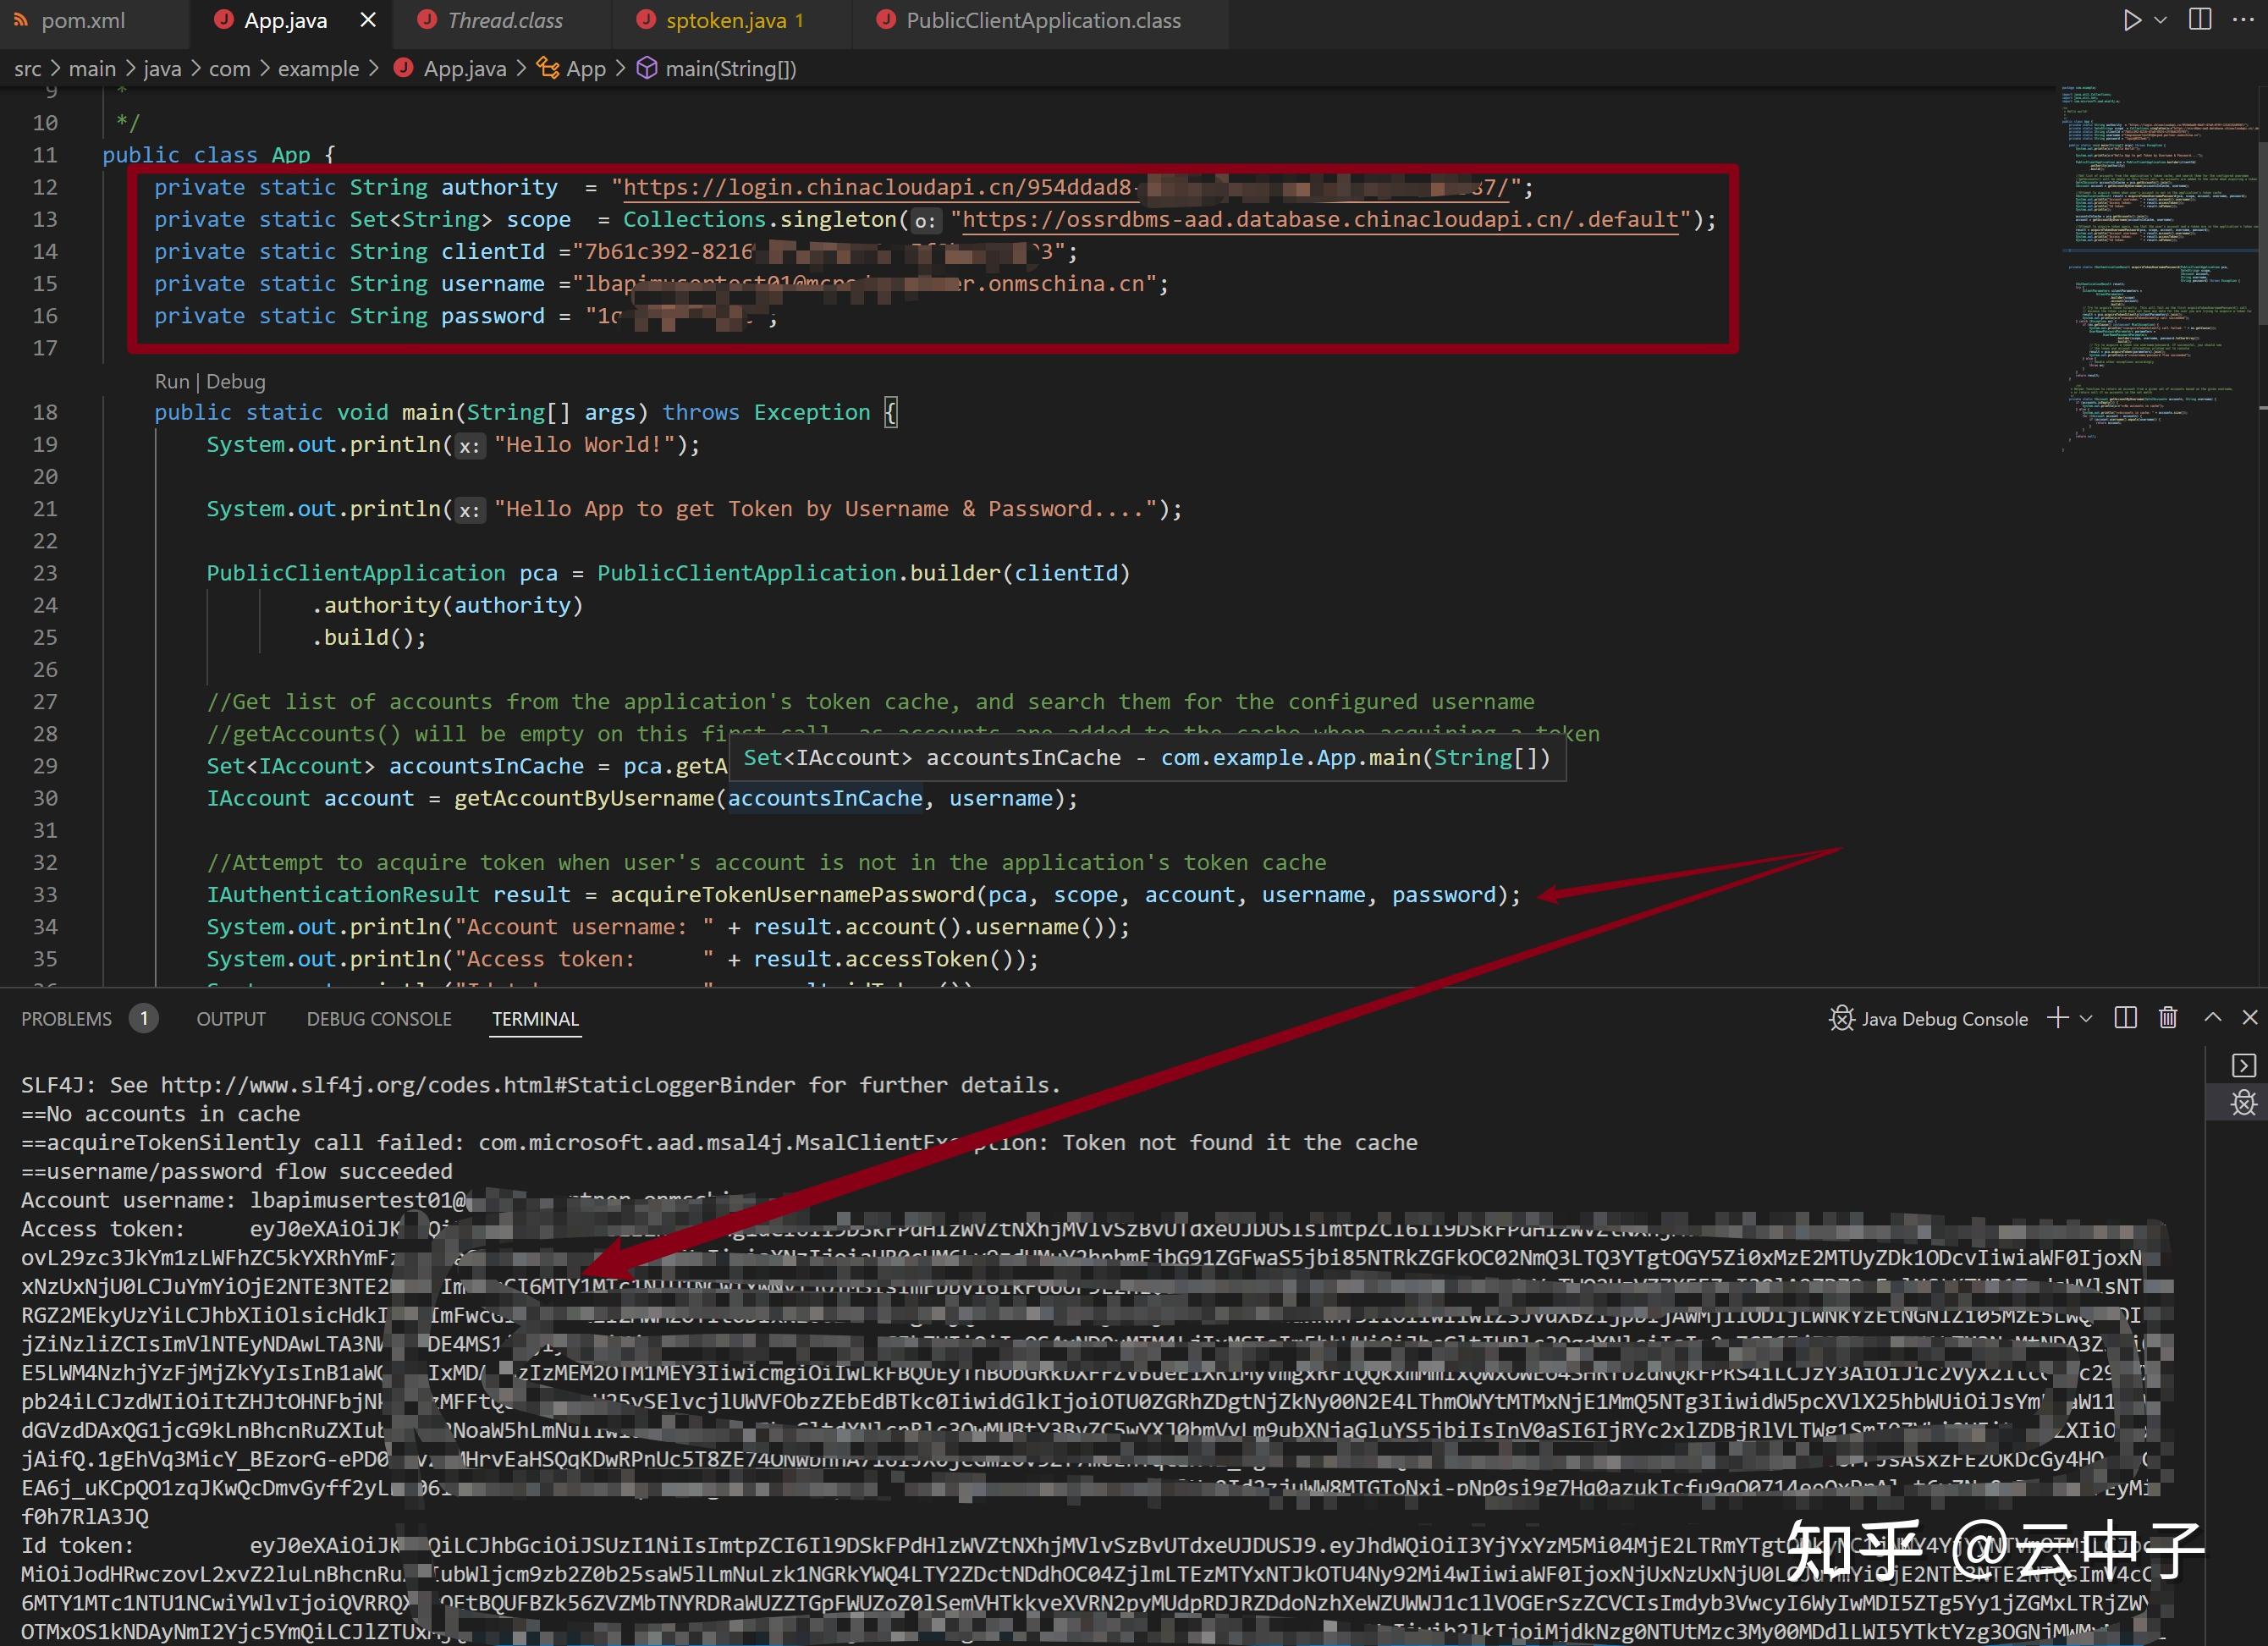Split the editor right
The image size is (2268, 1646).
coord(2200,20)
